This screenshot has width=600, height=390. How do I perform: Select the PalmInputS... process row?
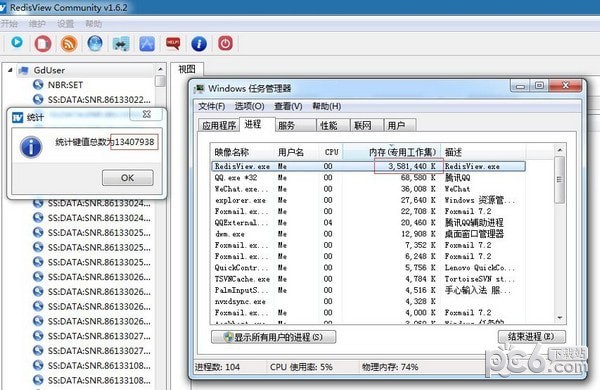click(368, 290)
